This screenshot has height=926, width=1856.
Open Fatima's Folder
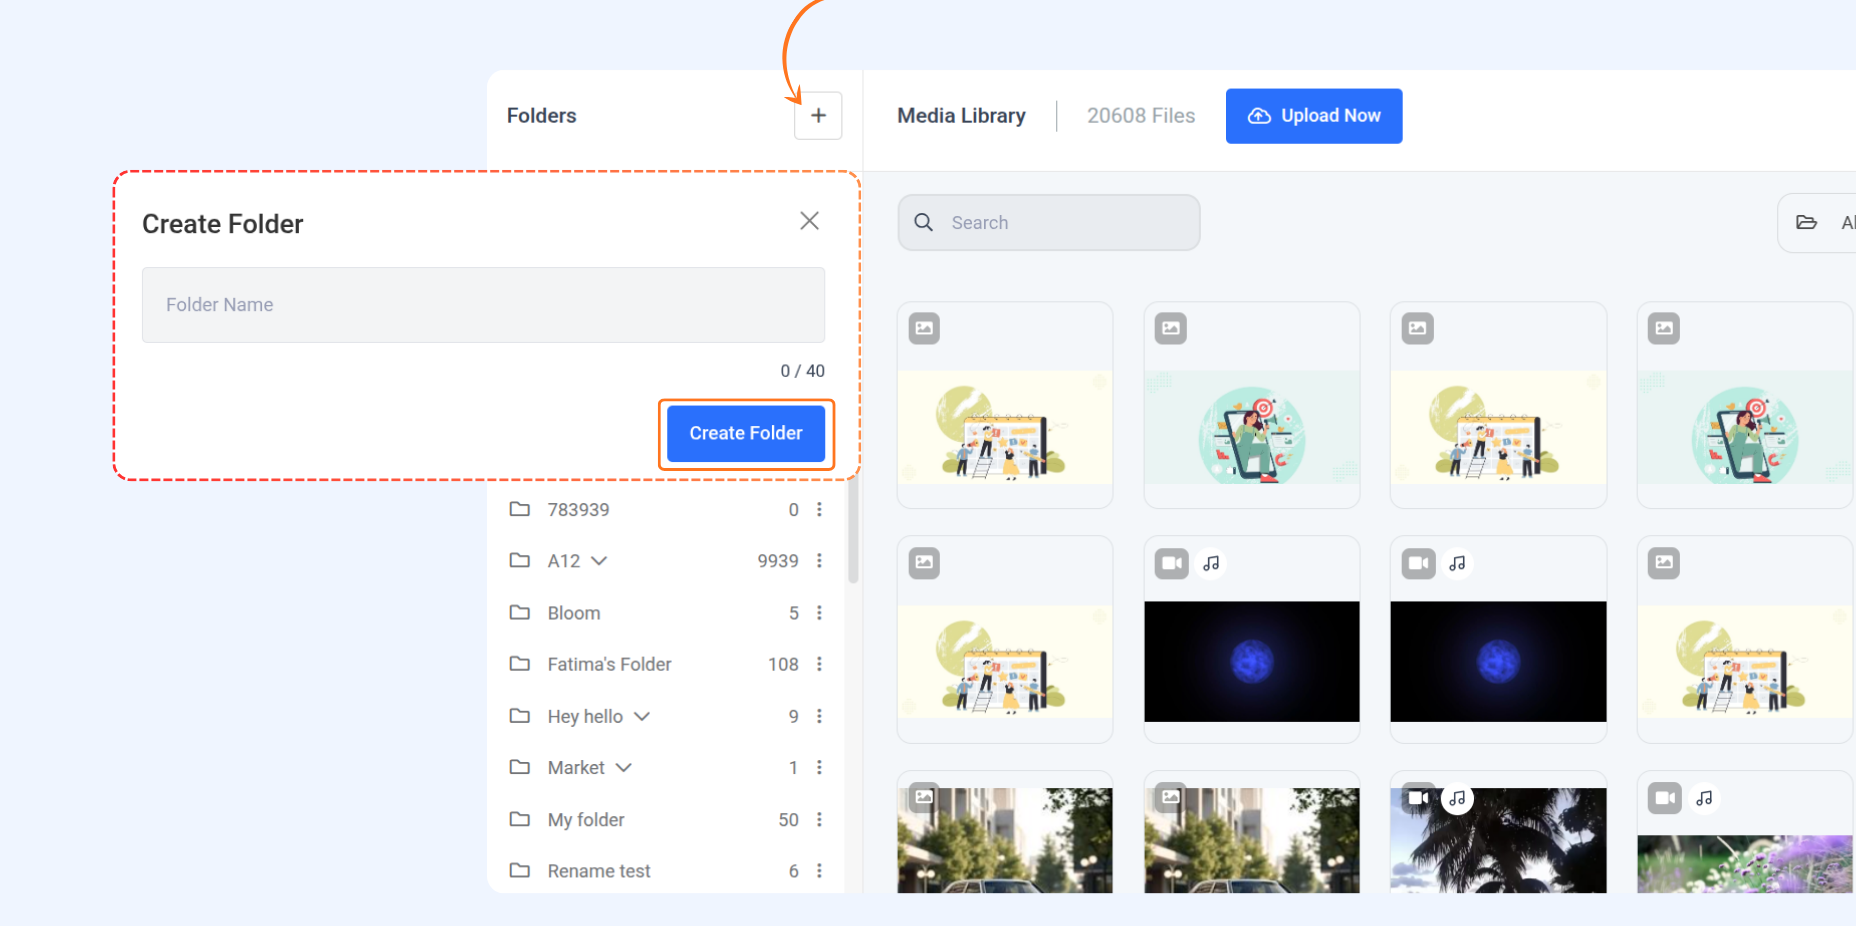tap(609, 664)
